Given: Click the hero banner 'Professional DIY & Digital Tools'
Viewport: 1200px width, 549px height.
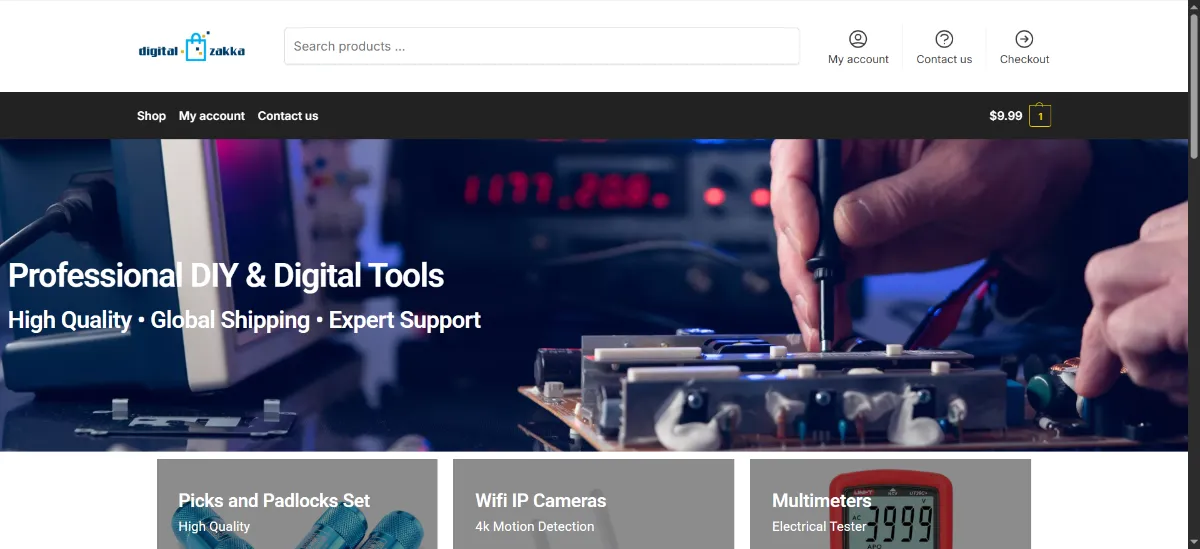Looking at the screenshot, I should coord(226,276).
